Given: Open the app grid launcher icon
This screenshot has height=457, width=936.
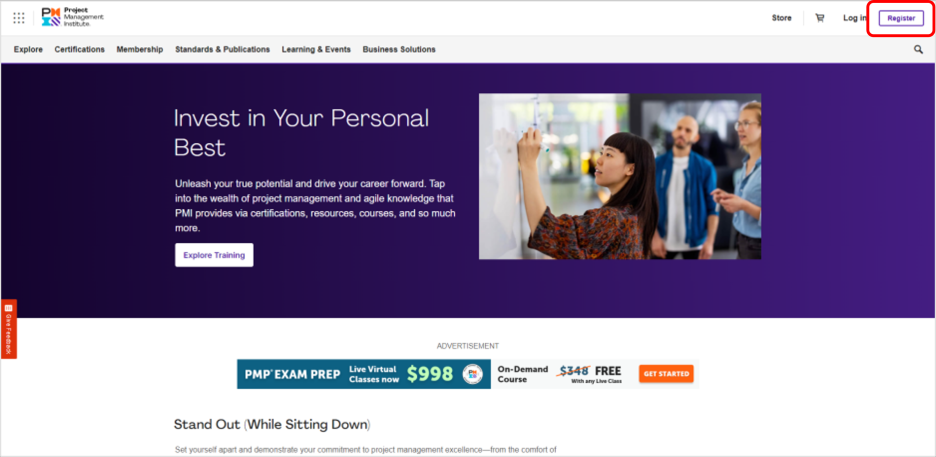Looking at the screenshot, I should point(19,18).
